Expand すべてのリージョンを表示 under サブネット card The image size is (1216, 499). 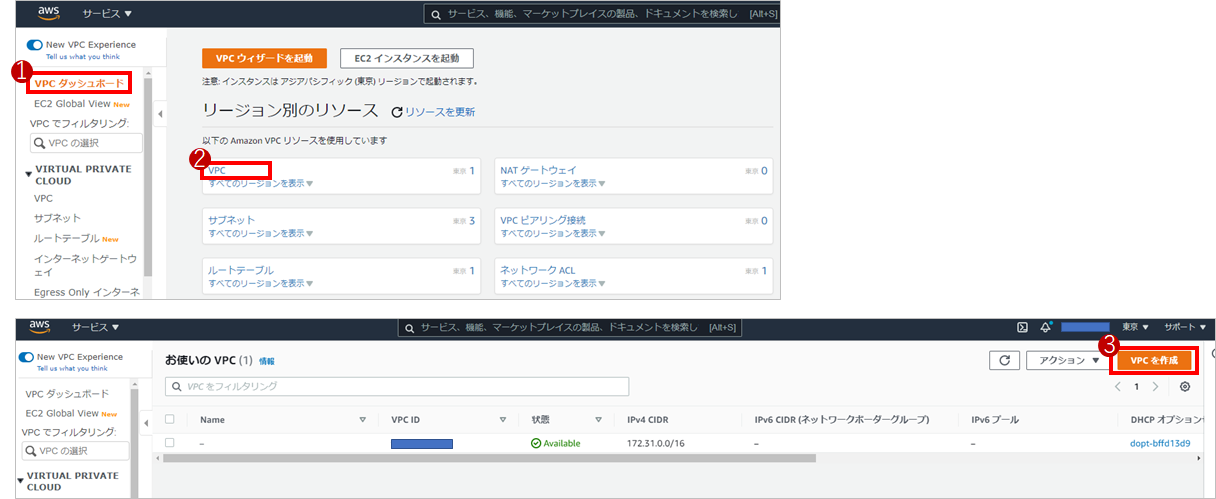coord(261,233)
